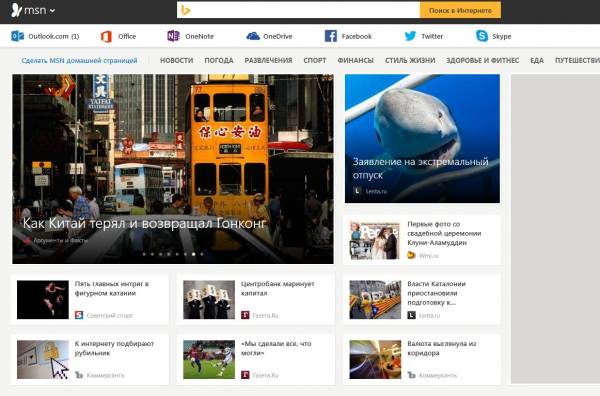
Task: Open the OneDrive cloud icon
Action: [253, 36]
